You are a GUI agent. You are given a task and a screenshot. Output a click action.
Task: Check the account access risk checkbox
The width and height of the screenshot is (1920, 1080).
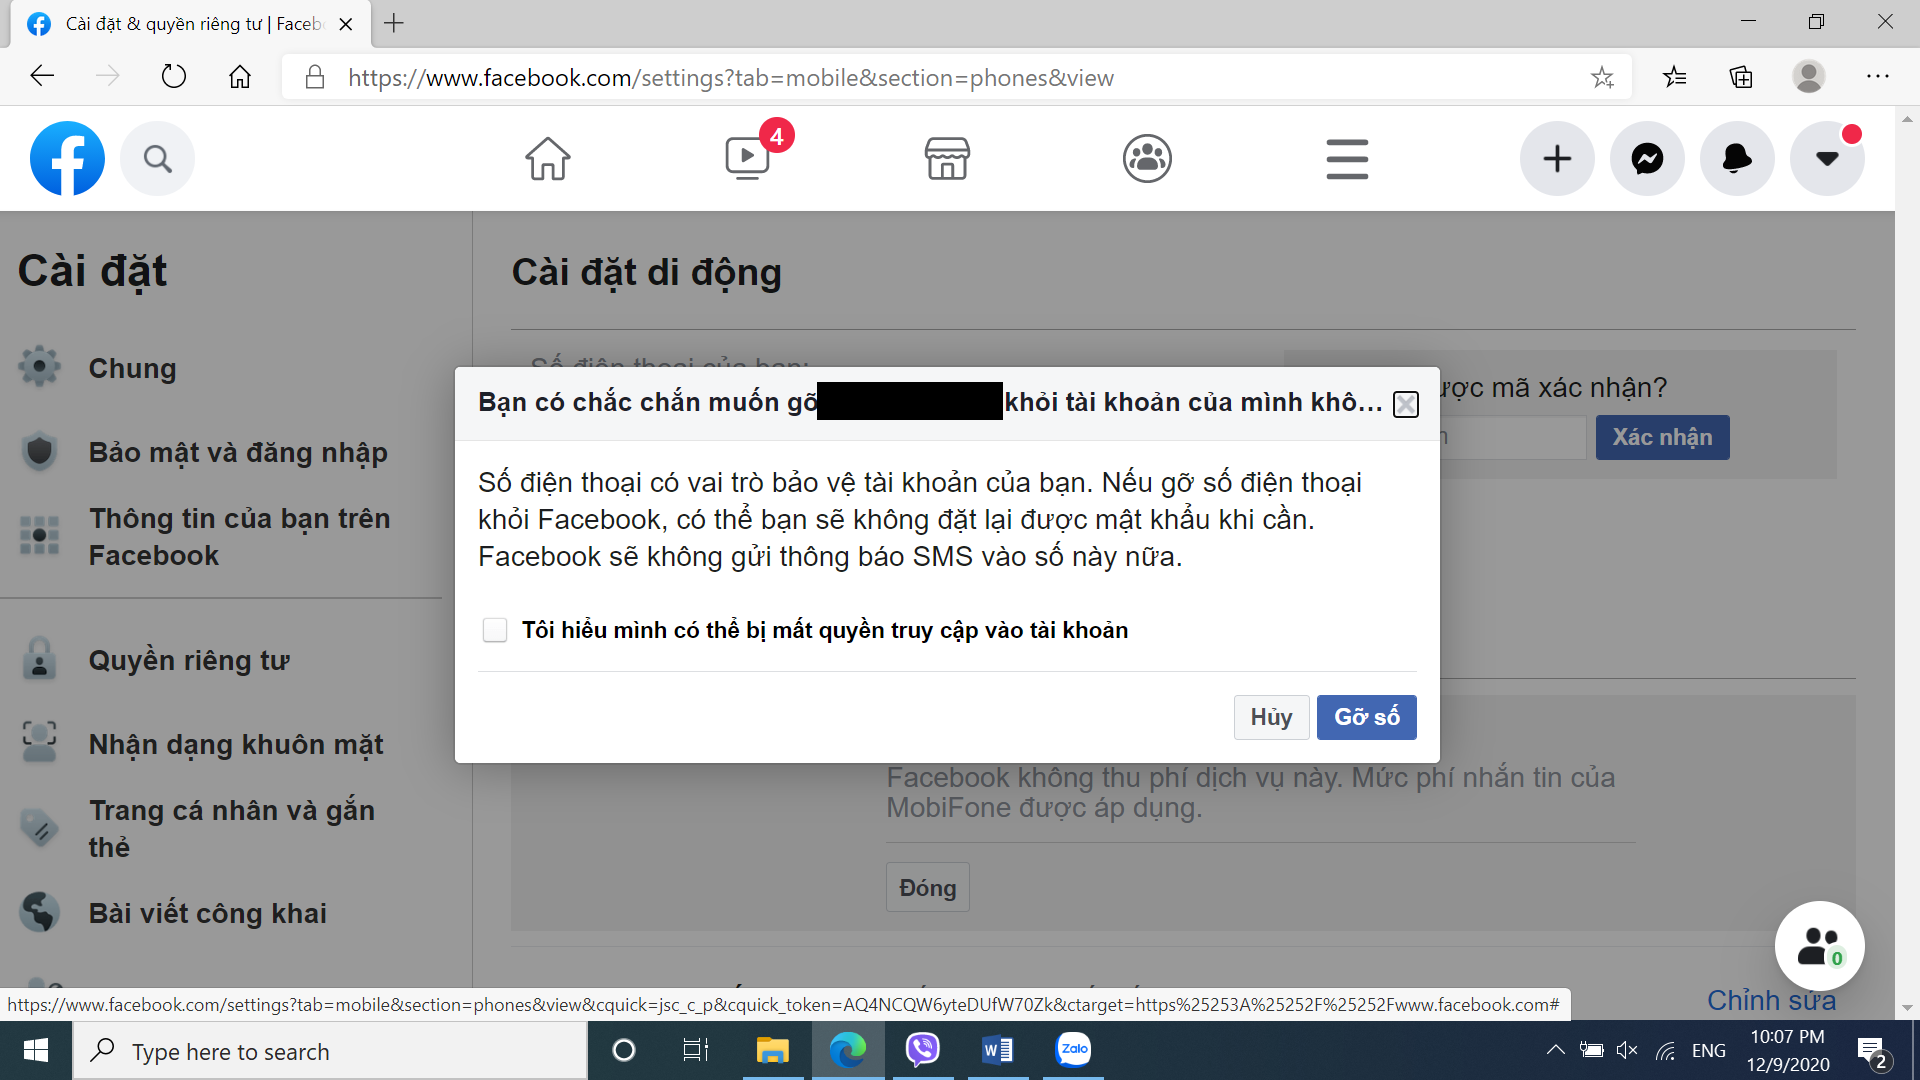point(495,630)
